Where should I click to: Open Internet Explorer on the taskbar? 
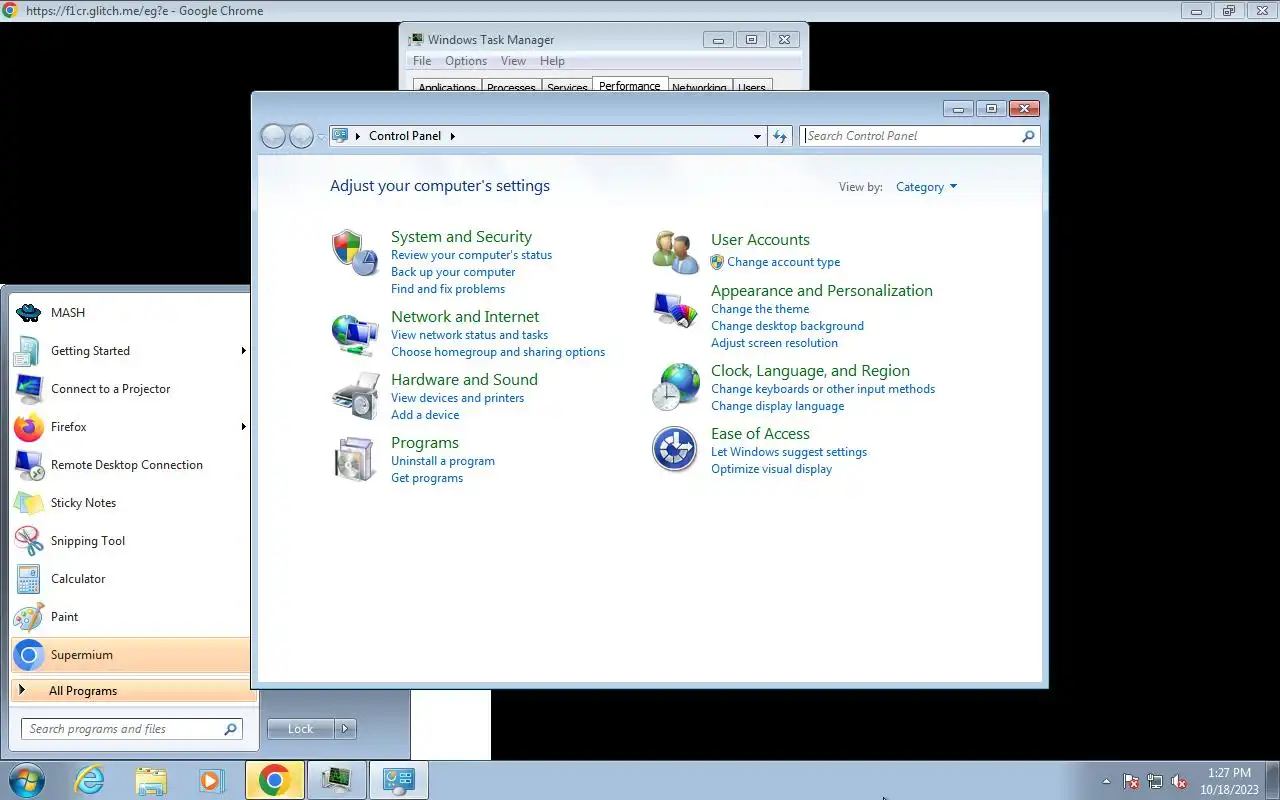(x=90, y=780)
